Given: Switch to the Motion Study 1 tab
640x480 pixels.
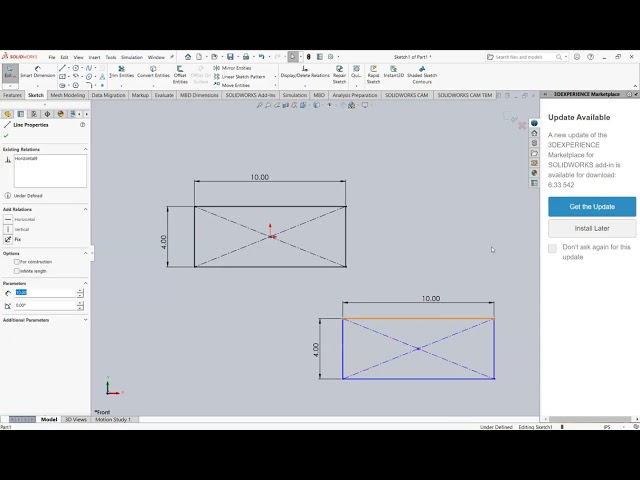Looking at the screenshot, I should point(113,419).
